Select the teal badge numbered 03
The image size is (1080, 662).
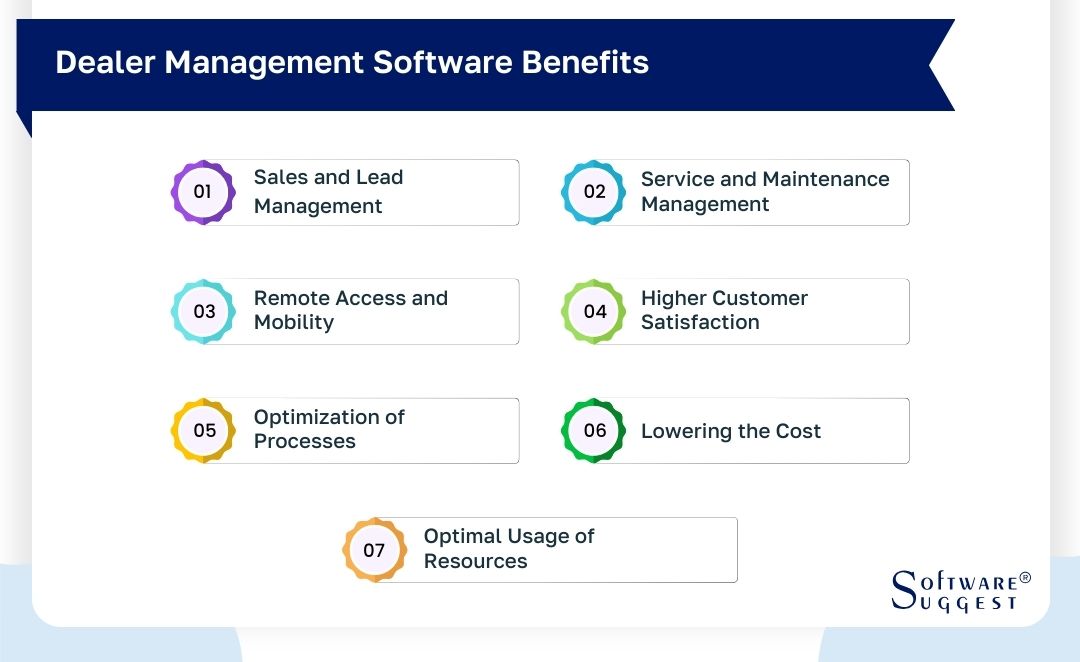(x=203, y=311)
